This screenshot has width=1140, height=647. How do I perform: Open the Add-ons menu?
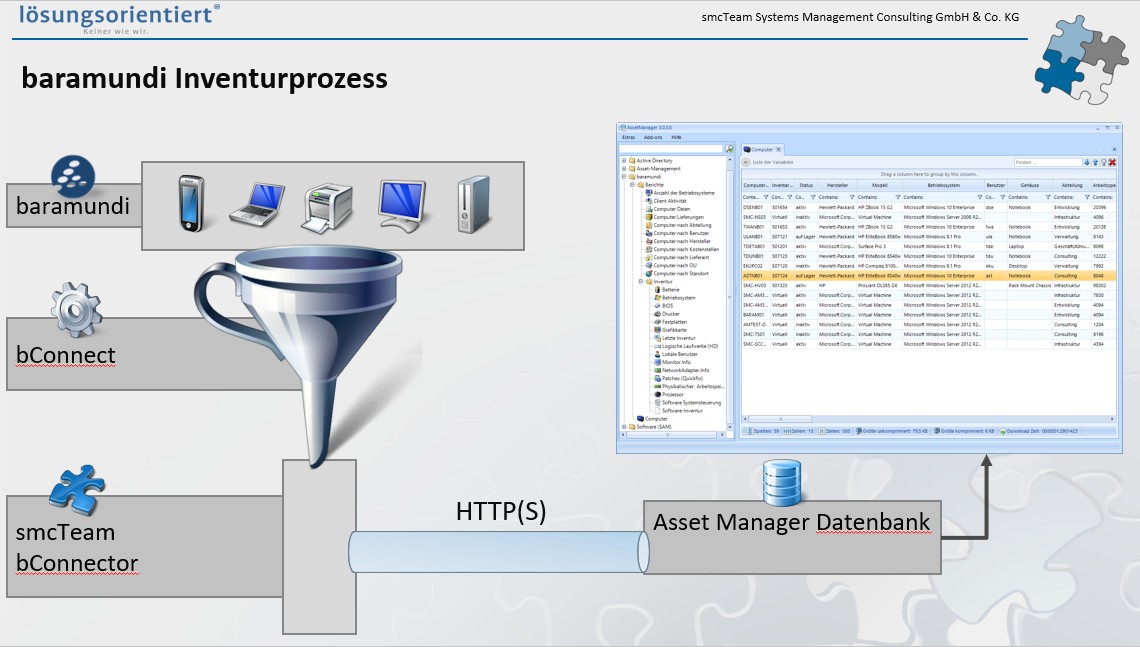[x=653, y=137]
